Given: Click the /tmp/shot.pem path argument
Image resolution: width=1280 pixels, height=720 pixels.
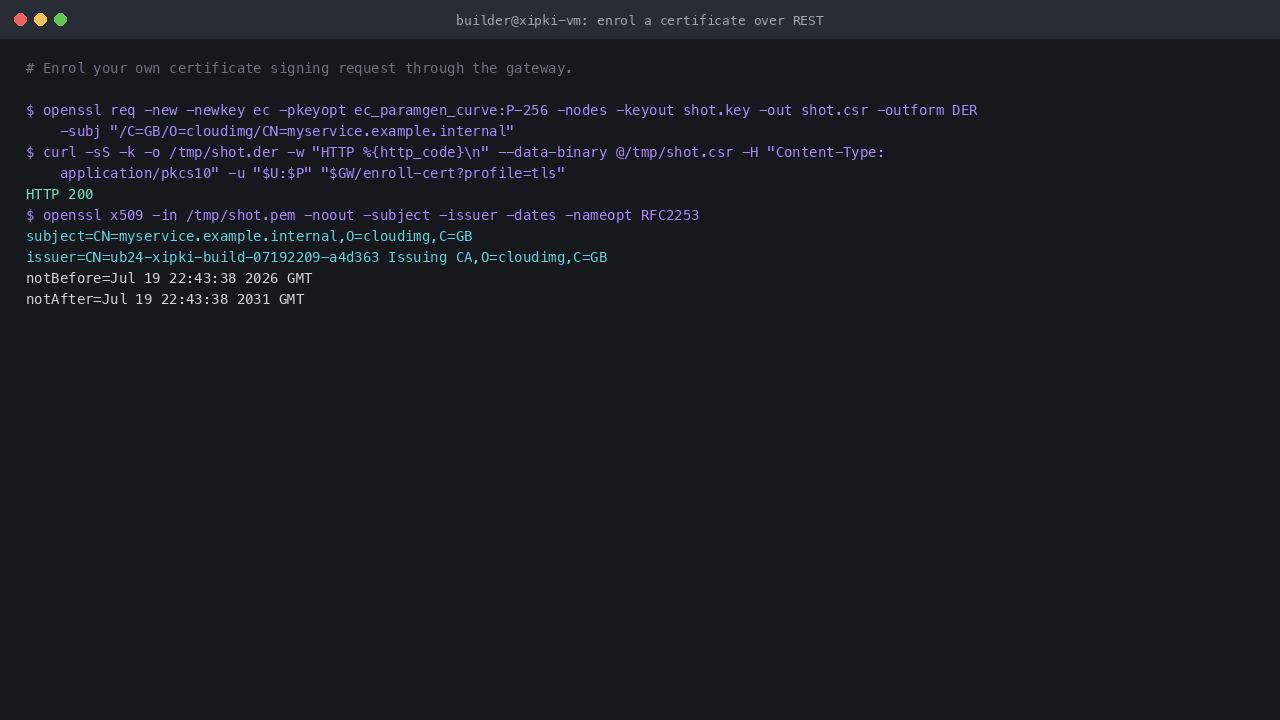Looking at the screenshot, I should (x=241, y=215).
